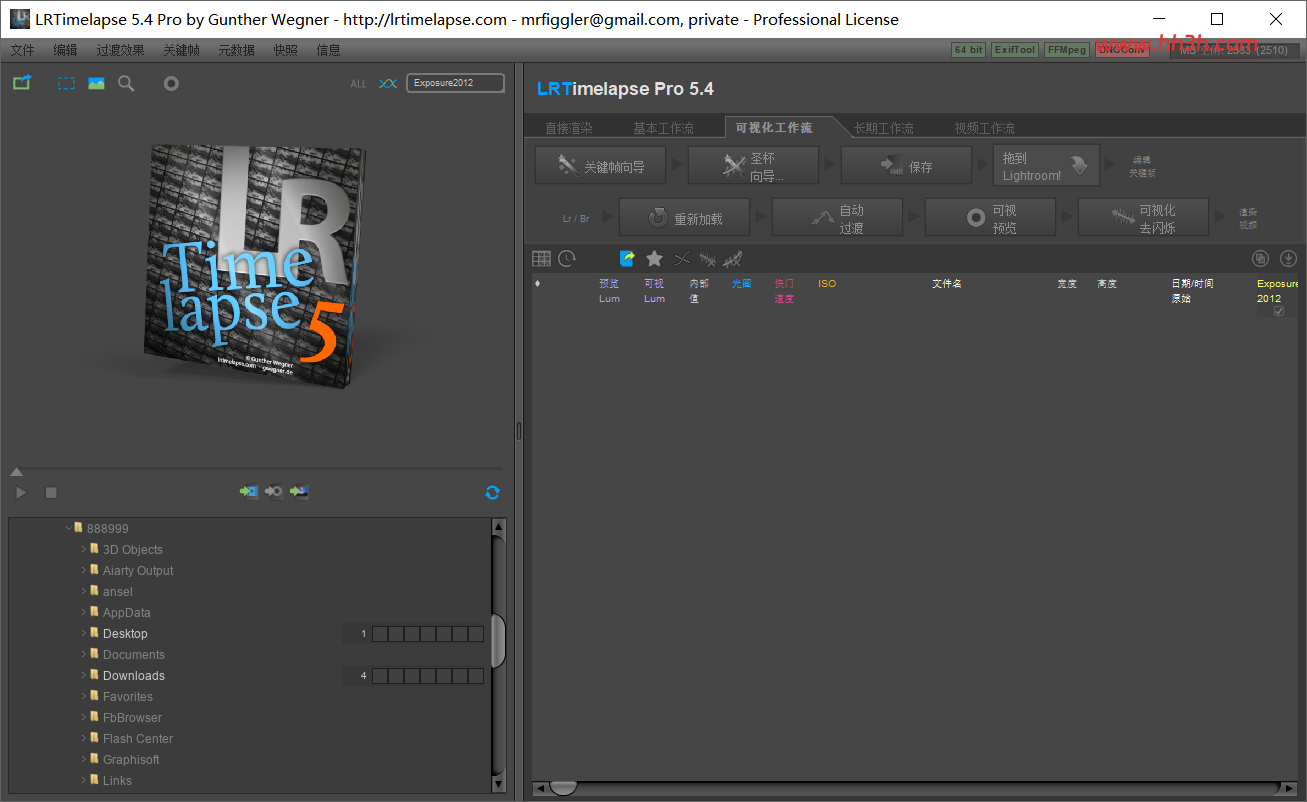Expand the AppData folder

pos(84,612)
